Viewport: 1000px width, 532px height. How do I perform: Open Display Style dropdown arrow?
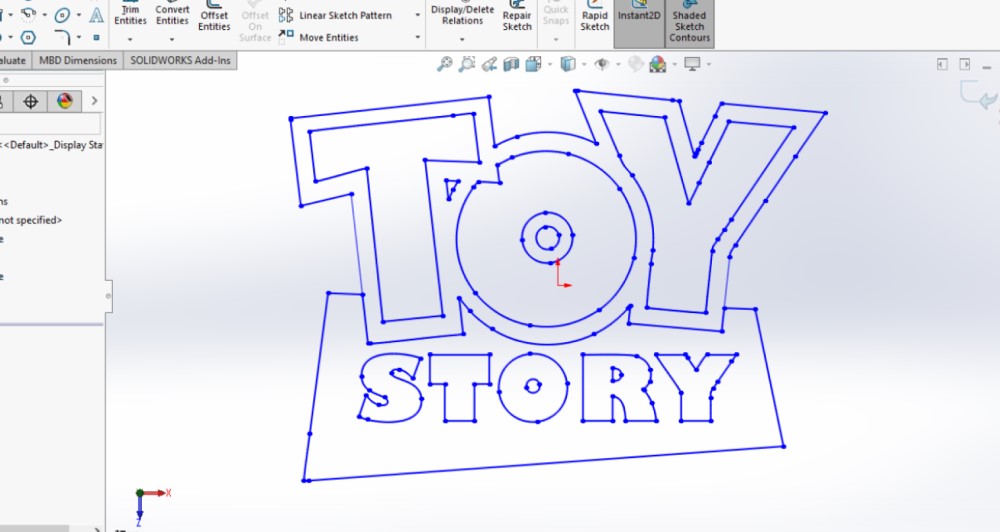[x=584, y=64]
